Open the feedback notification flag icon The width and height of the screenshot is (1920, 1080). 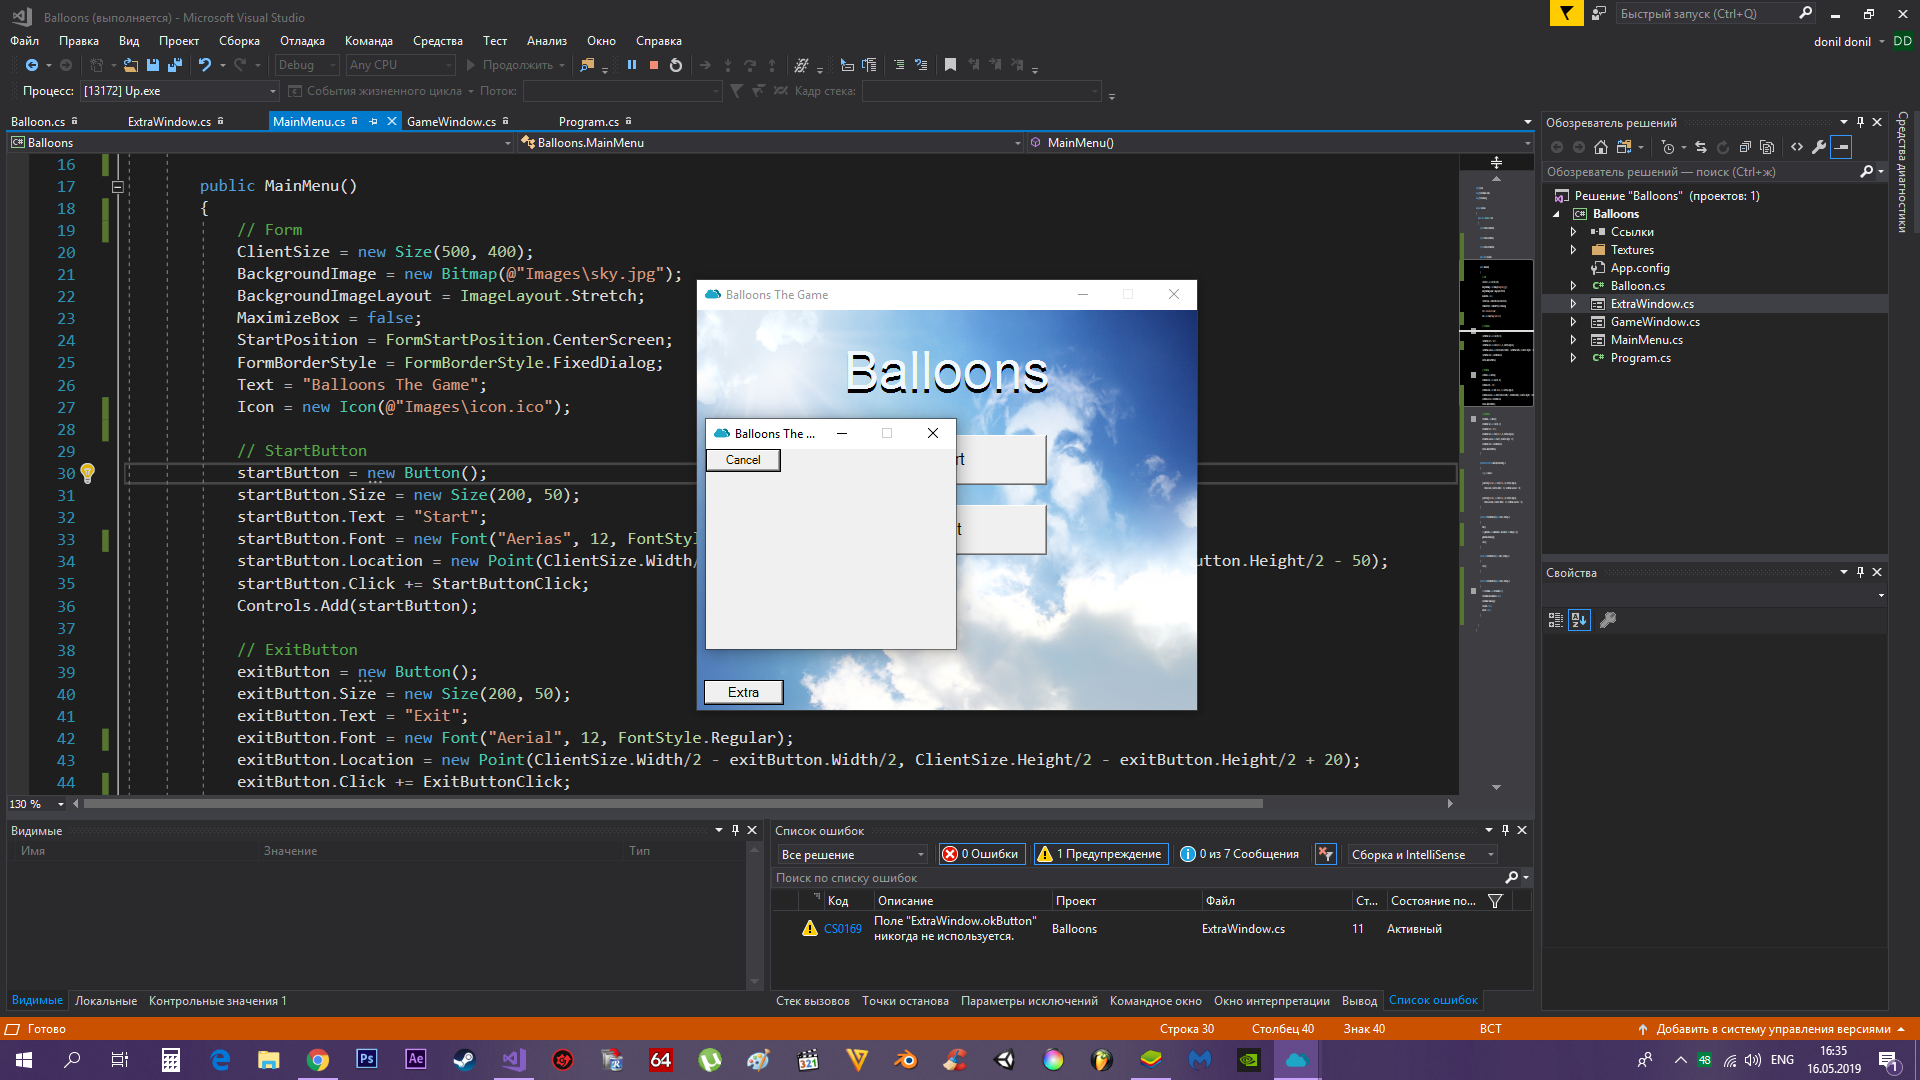1566,13
